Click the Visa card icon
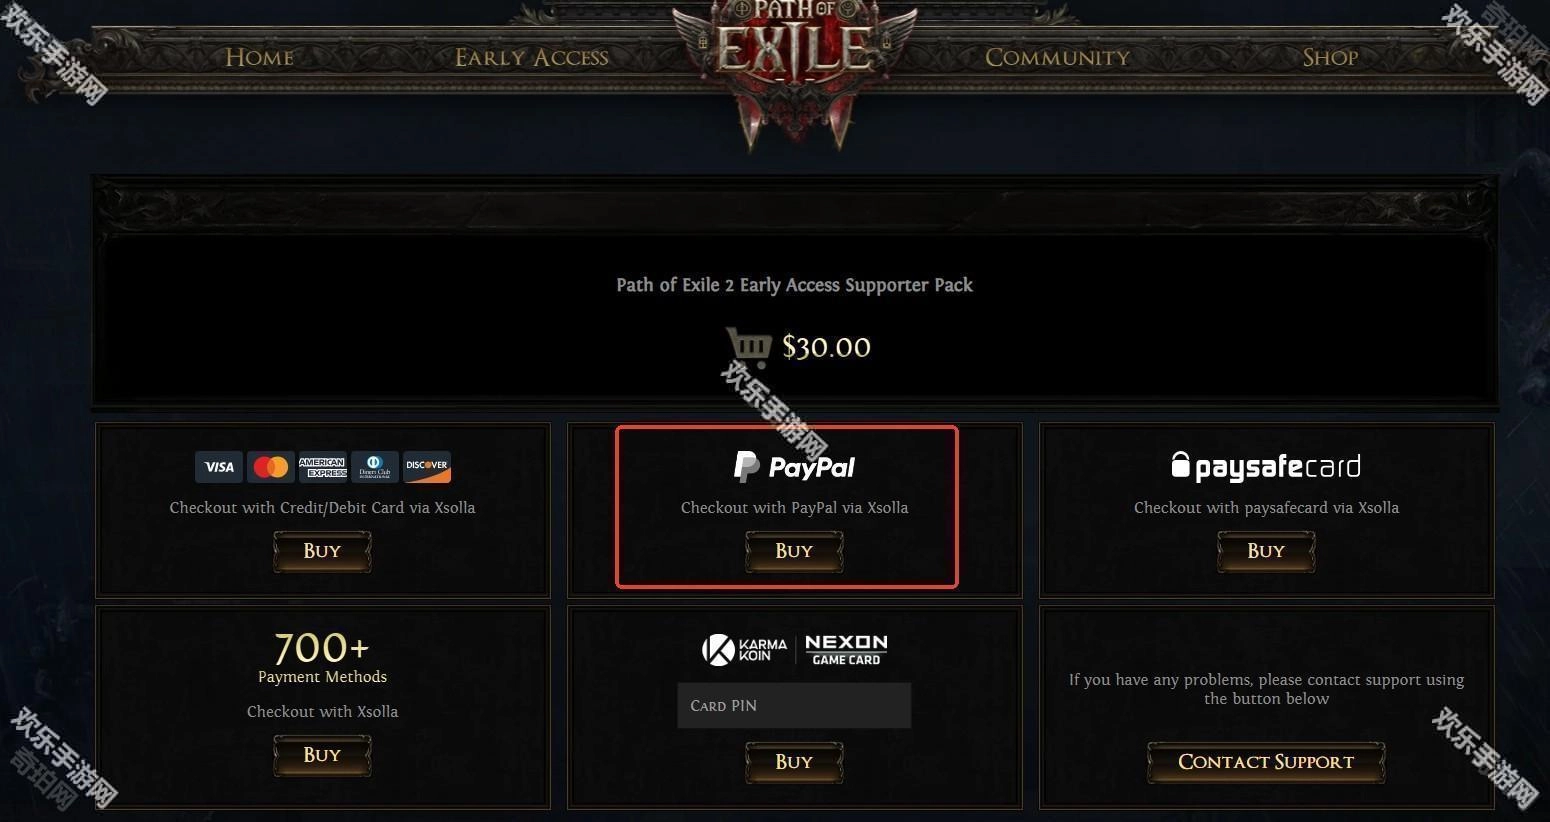The height and width of the screenshot is (822, 1550). coord(219,467)
